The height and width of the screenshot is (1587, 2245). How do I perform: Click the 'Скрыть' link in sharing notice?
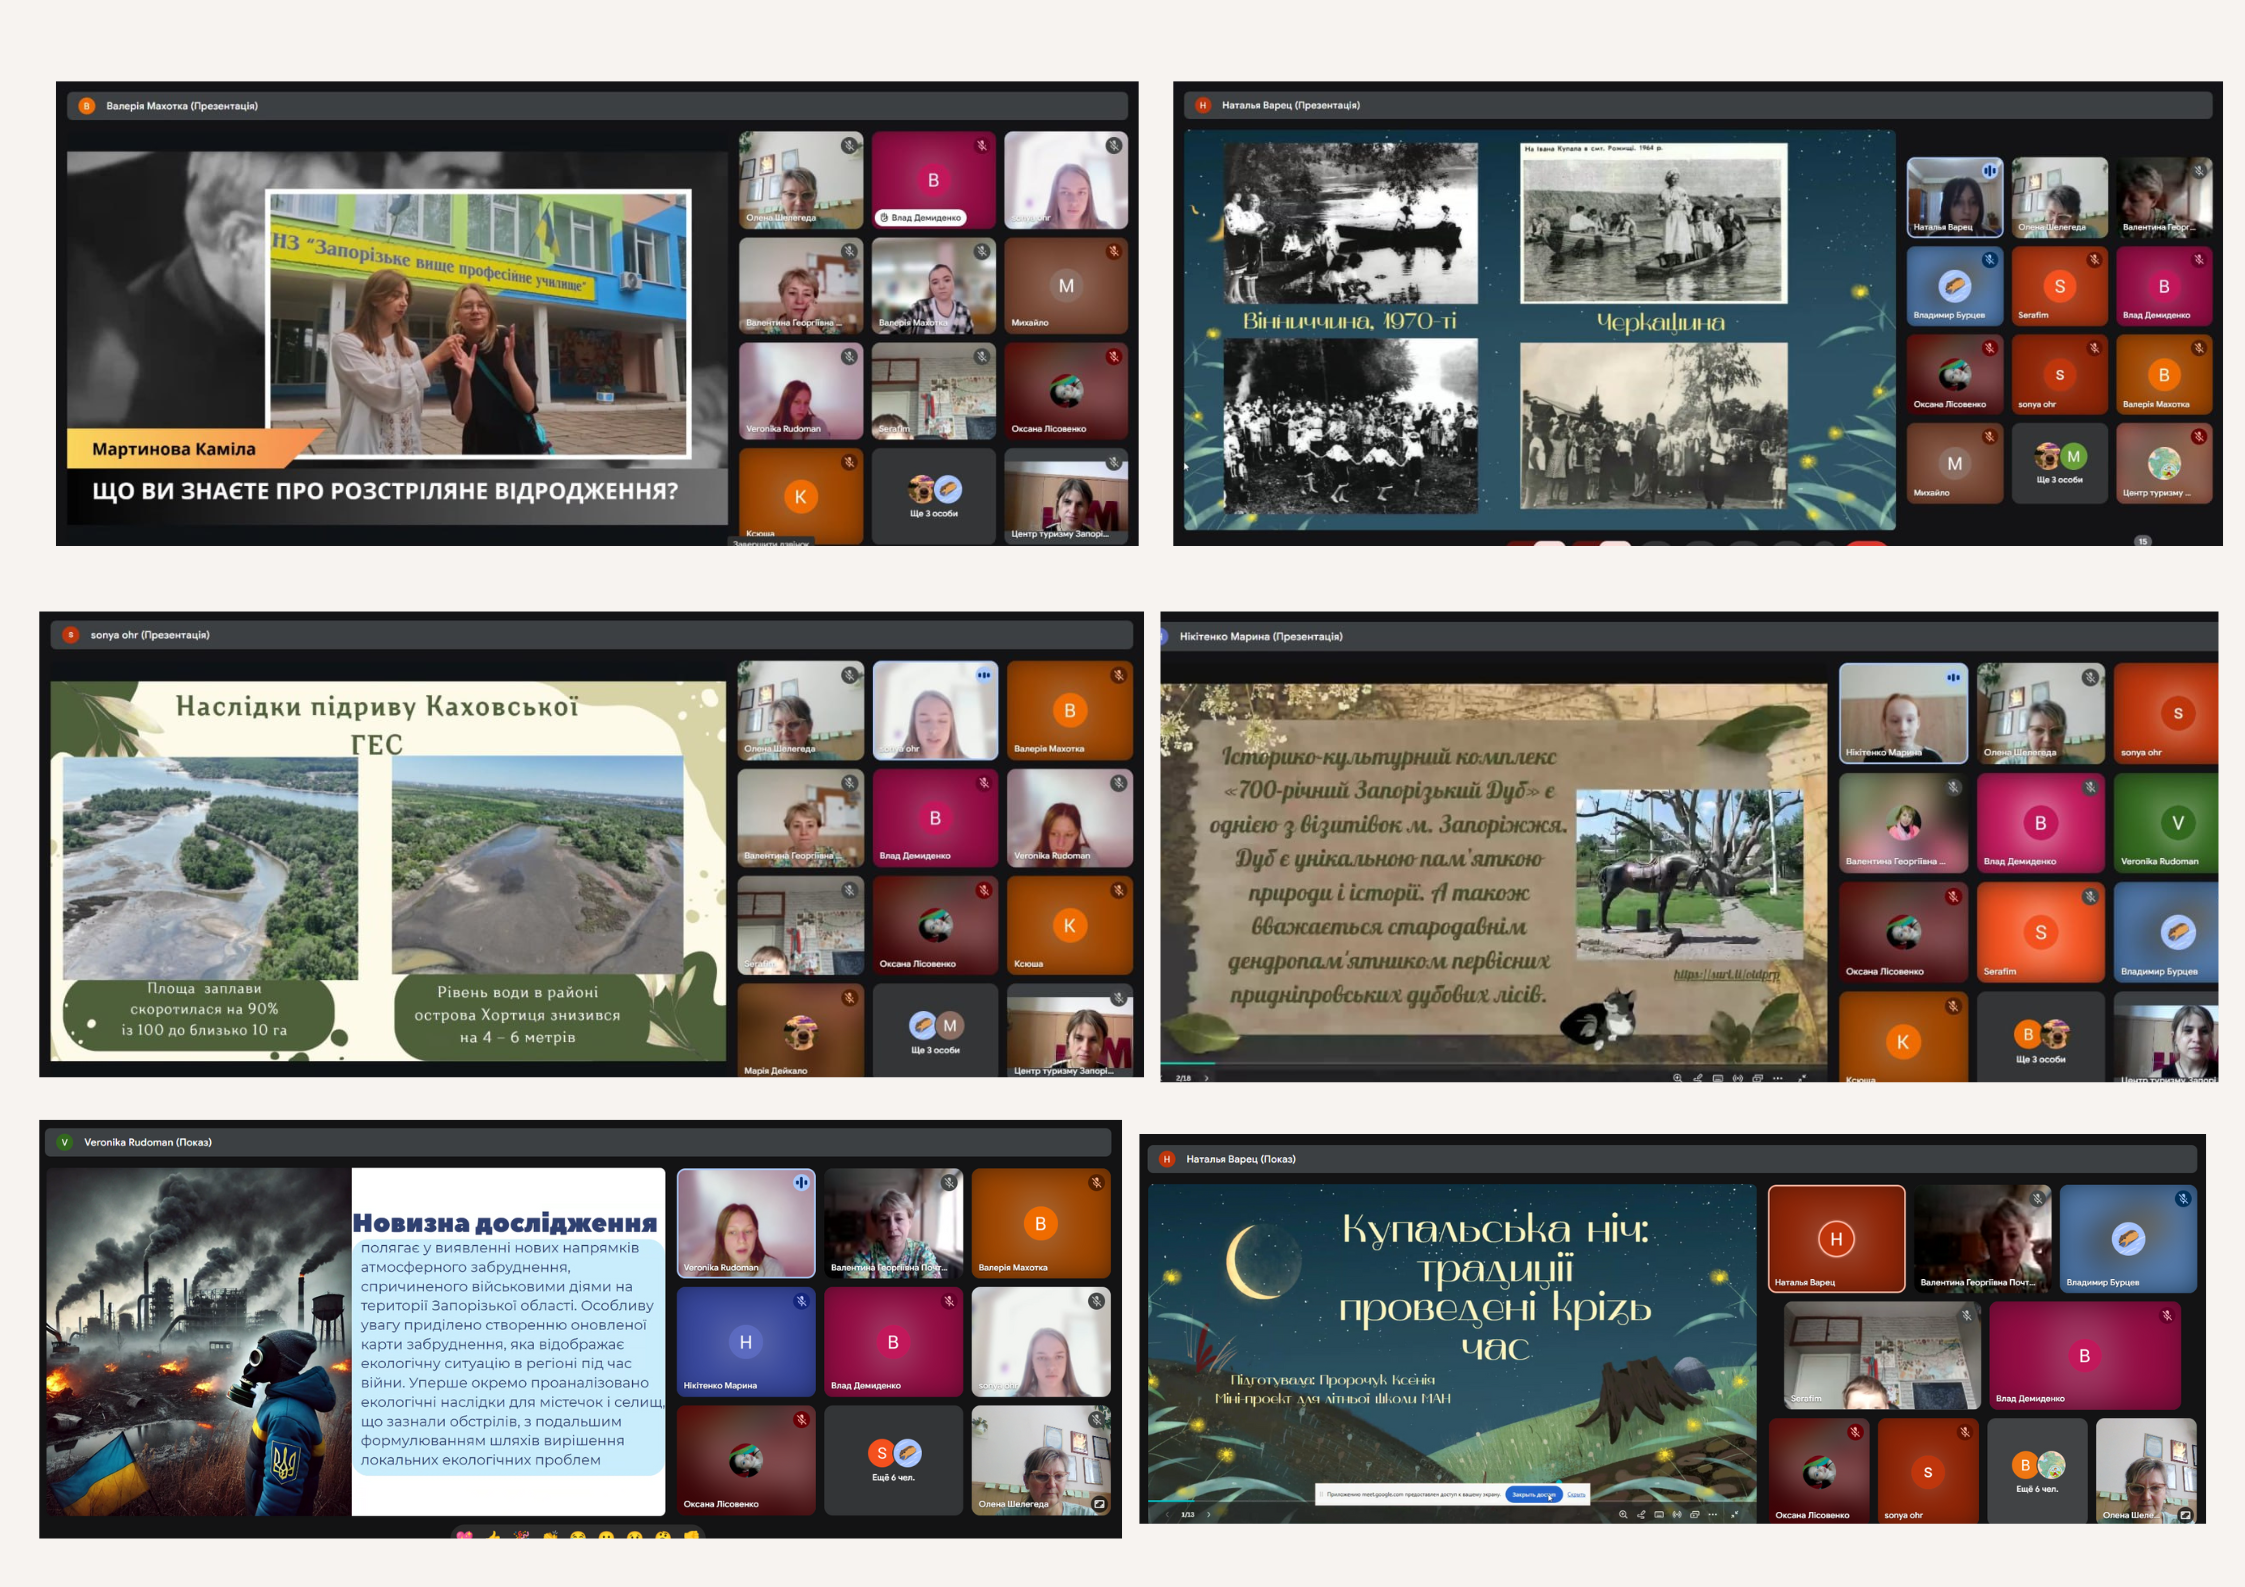coord(1576,1494)
